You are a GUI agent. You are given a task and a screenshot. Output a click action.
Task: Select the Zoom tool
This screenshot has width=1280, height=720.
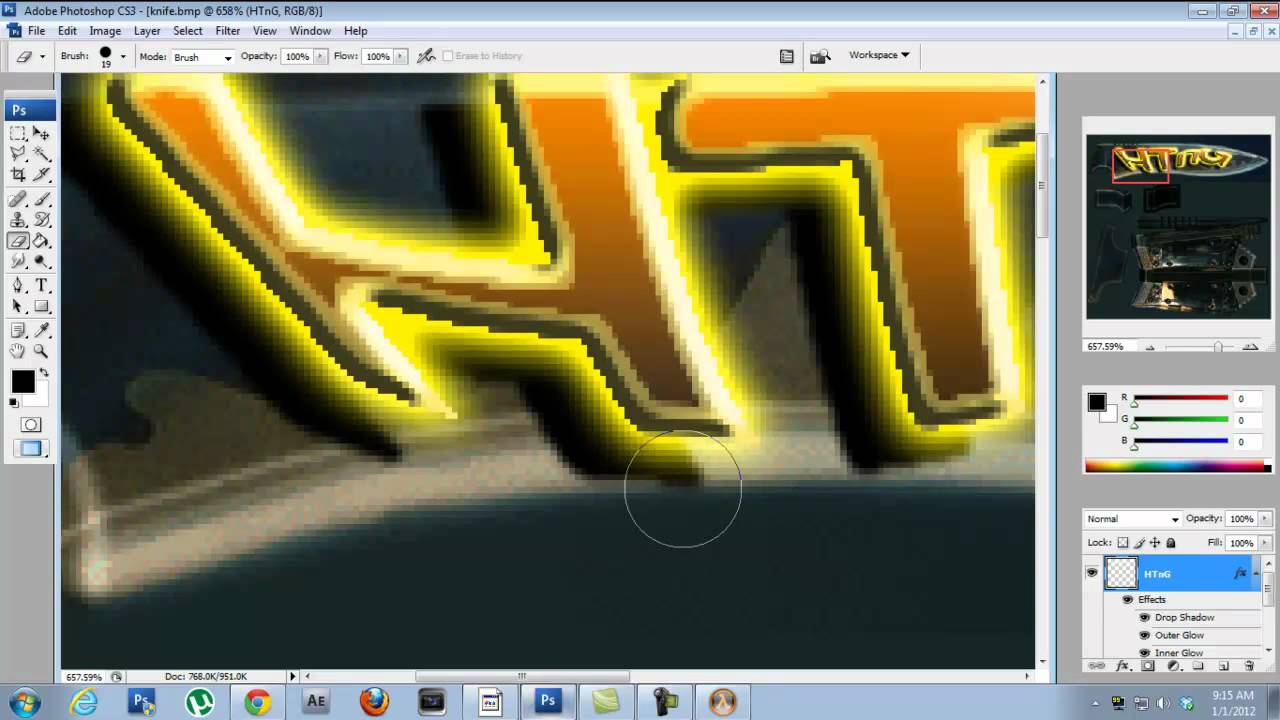pos(41,351)
